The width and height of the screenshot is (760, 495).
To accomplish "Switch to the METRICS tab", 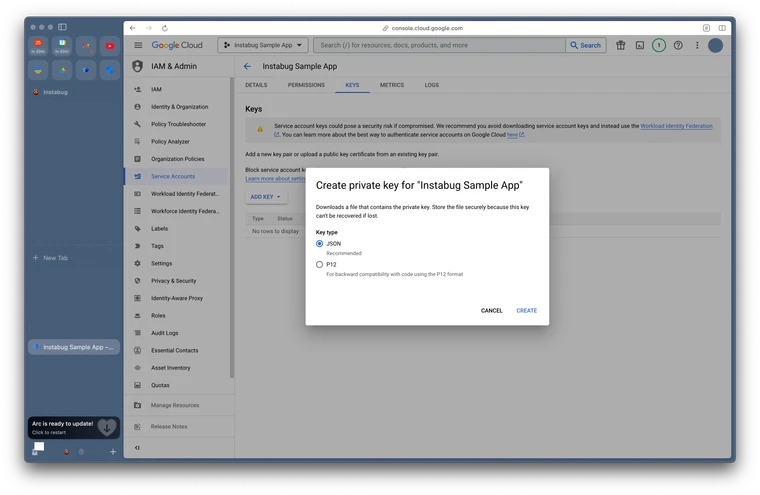I will coord(391,85).
